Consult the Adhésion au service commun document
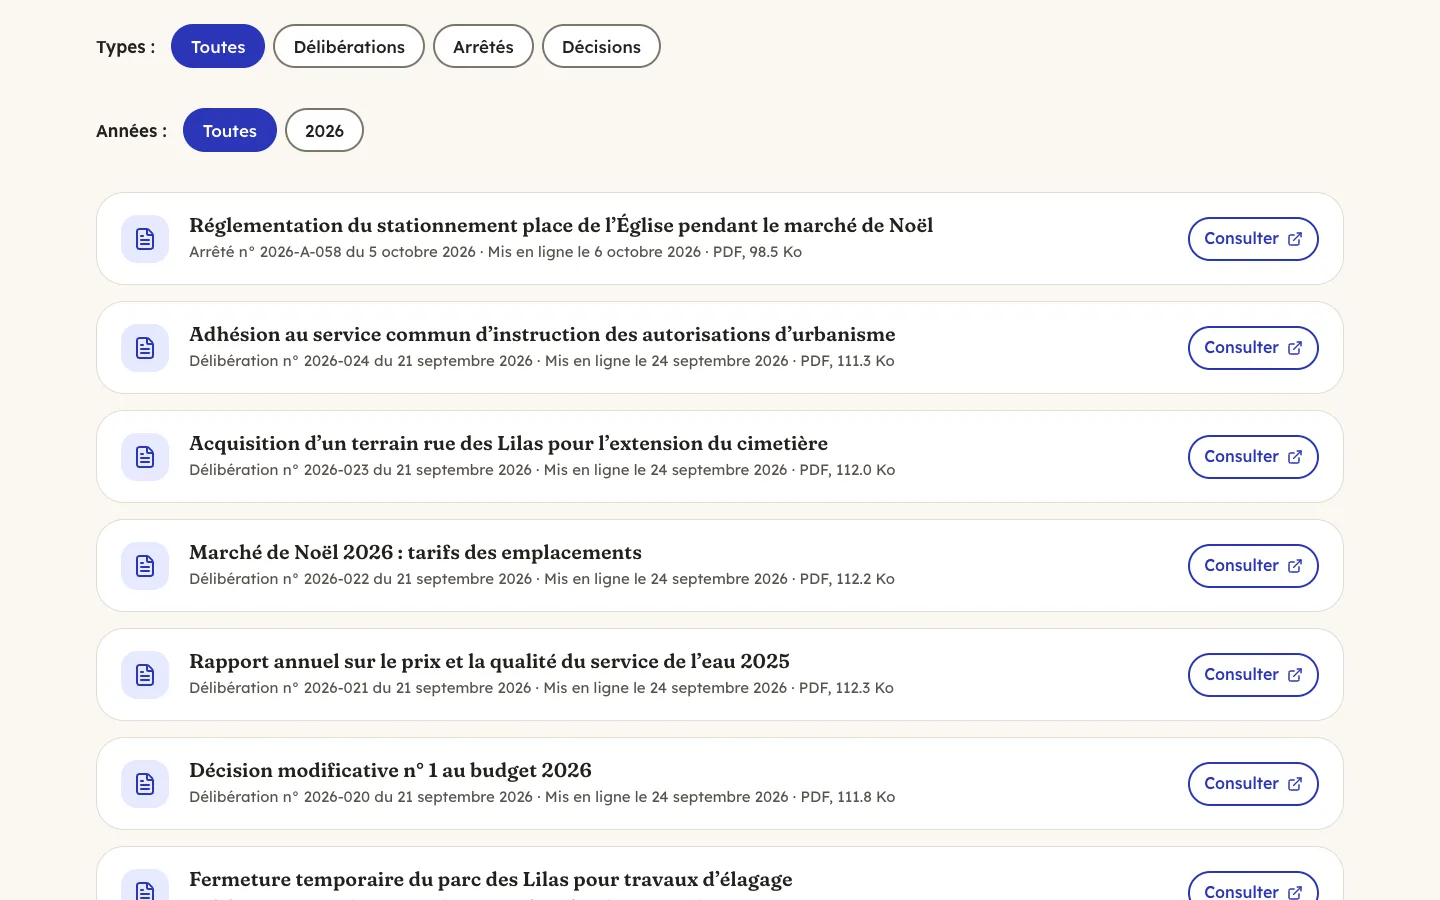This screenshot has width=1440, height=900. tap(1253, 348)
